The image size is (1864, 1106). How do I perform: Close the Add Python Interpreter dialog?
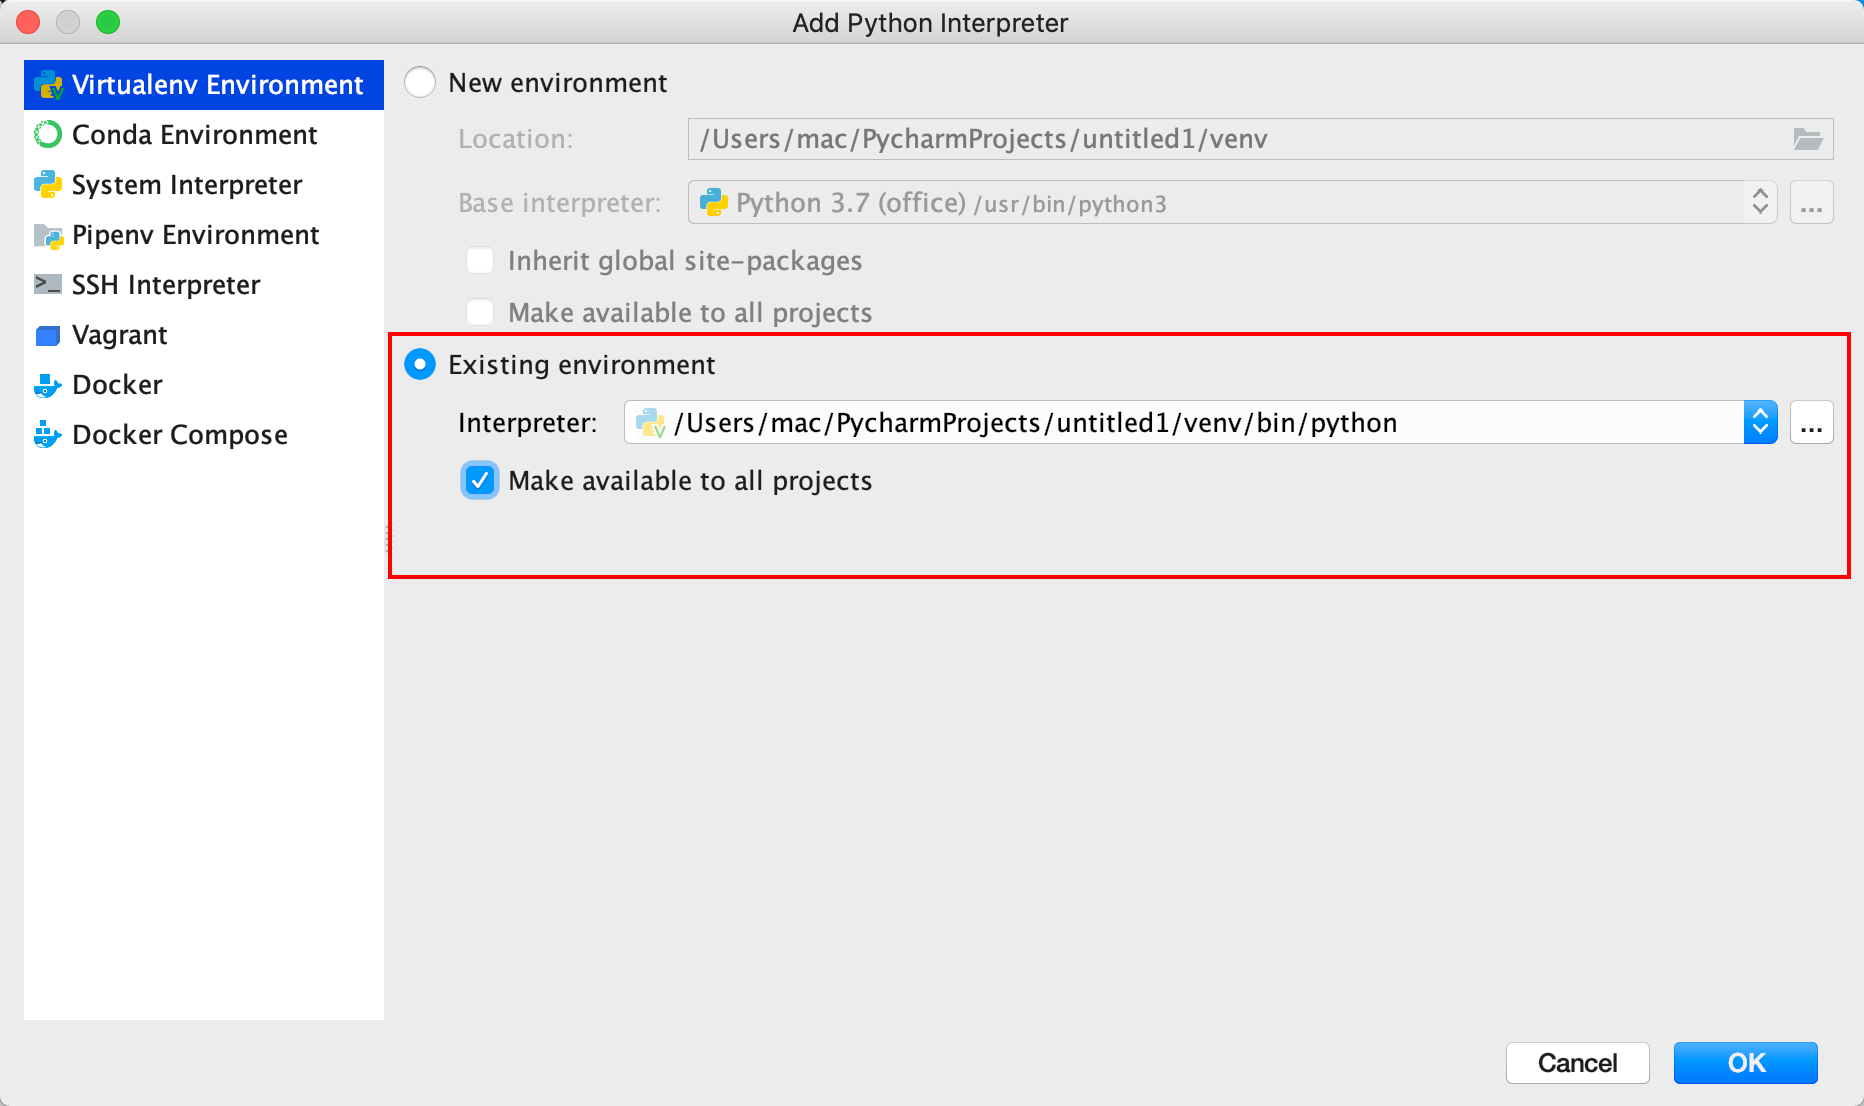click(x=28, y=22)
